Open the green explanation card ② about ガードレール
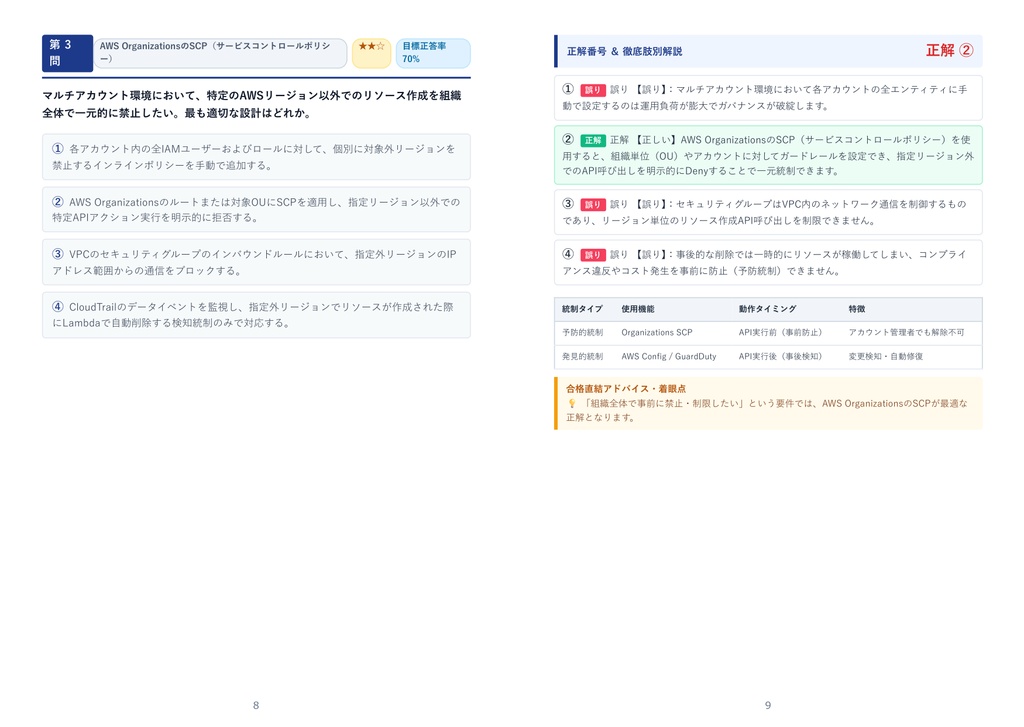1024x727 pixels. point(768,155)
